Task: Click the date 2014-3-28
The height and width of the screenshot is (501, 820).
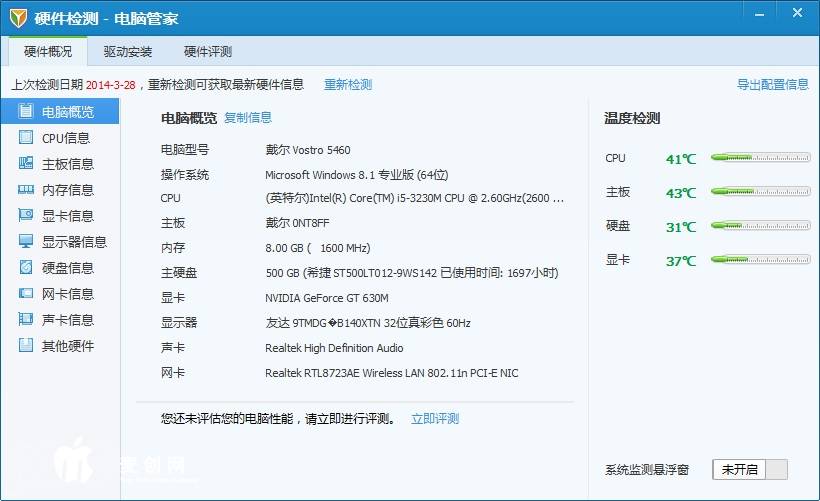Action: 110,85
